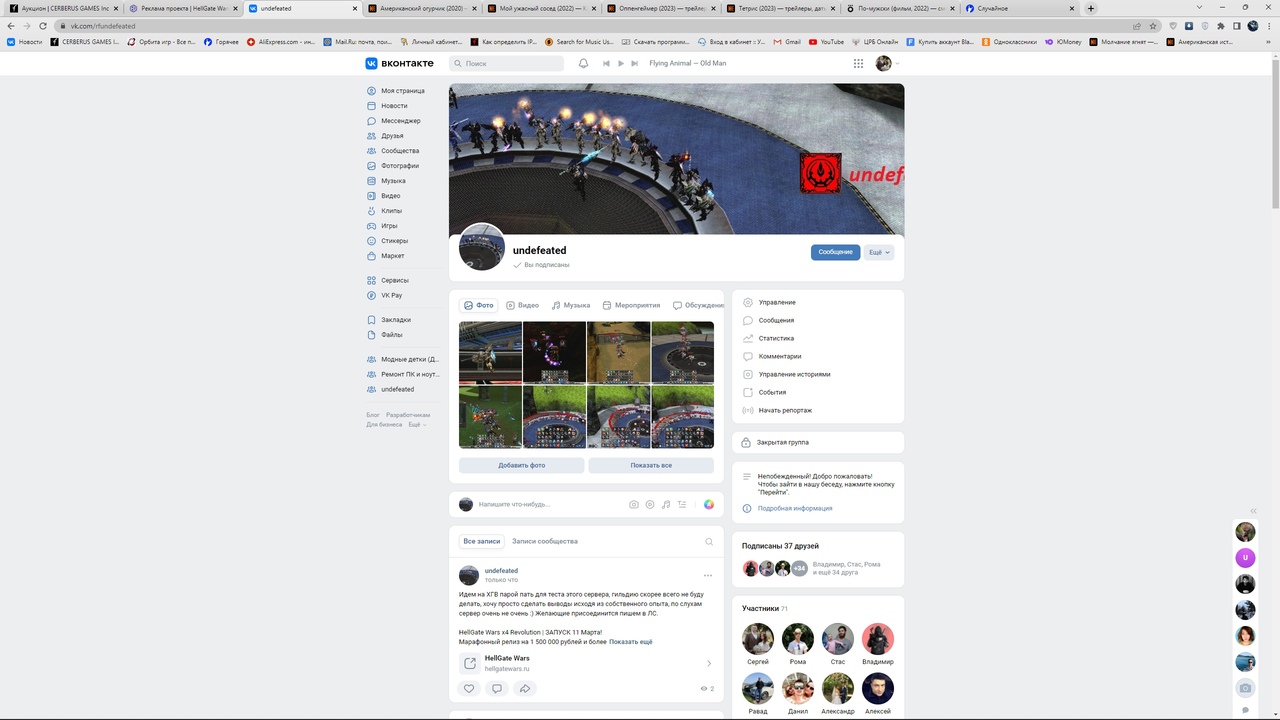Click the Файлы sidebar icon
The height and width of the screenshot is (720, 1280).
[x=372, y=335]
